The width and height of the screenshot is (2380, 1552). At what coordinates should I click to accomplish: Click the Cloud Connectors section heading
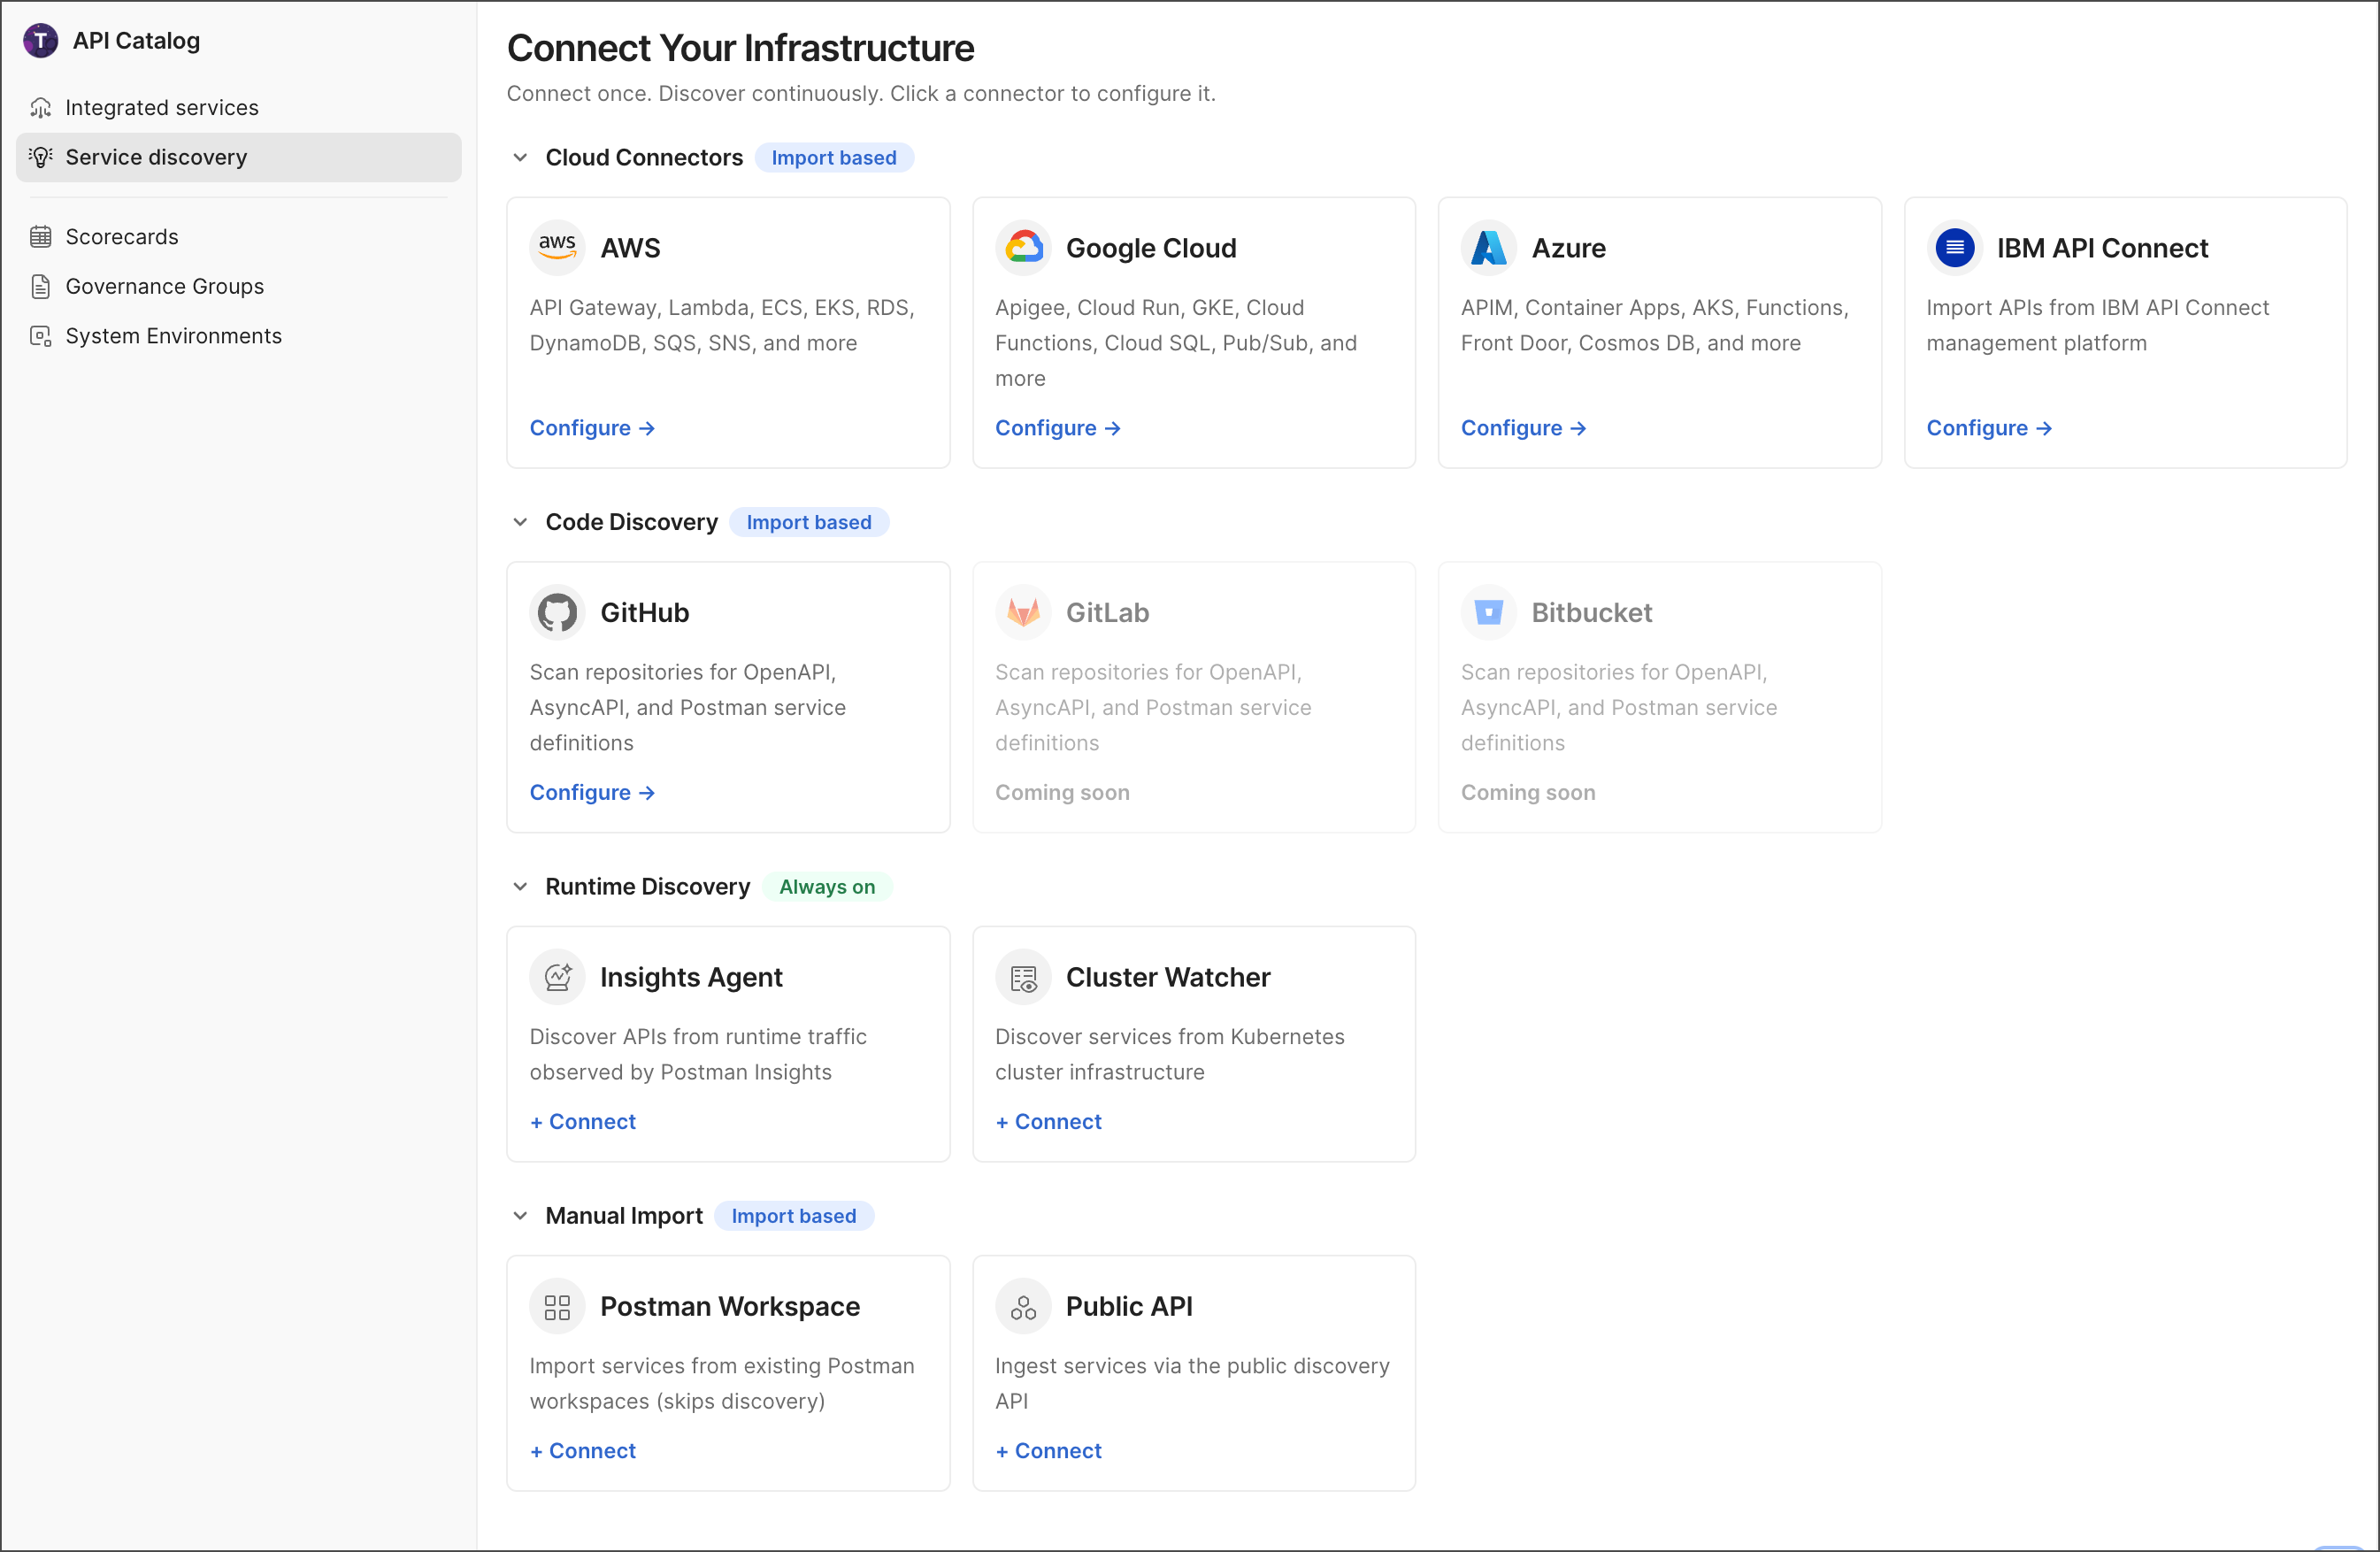click(x=644, y=158)
